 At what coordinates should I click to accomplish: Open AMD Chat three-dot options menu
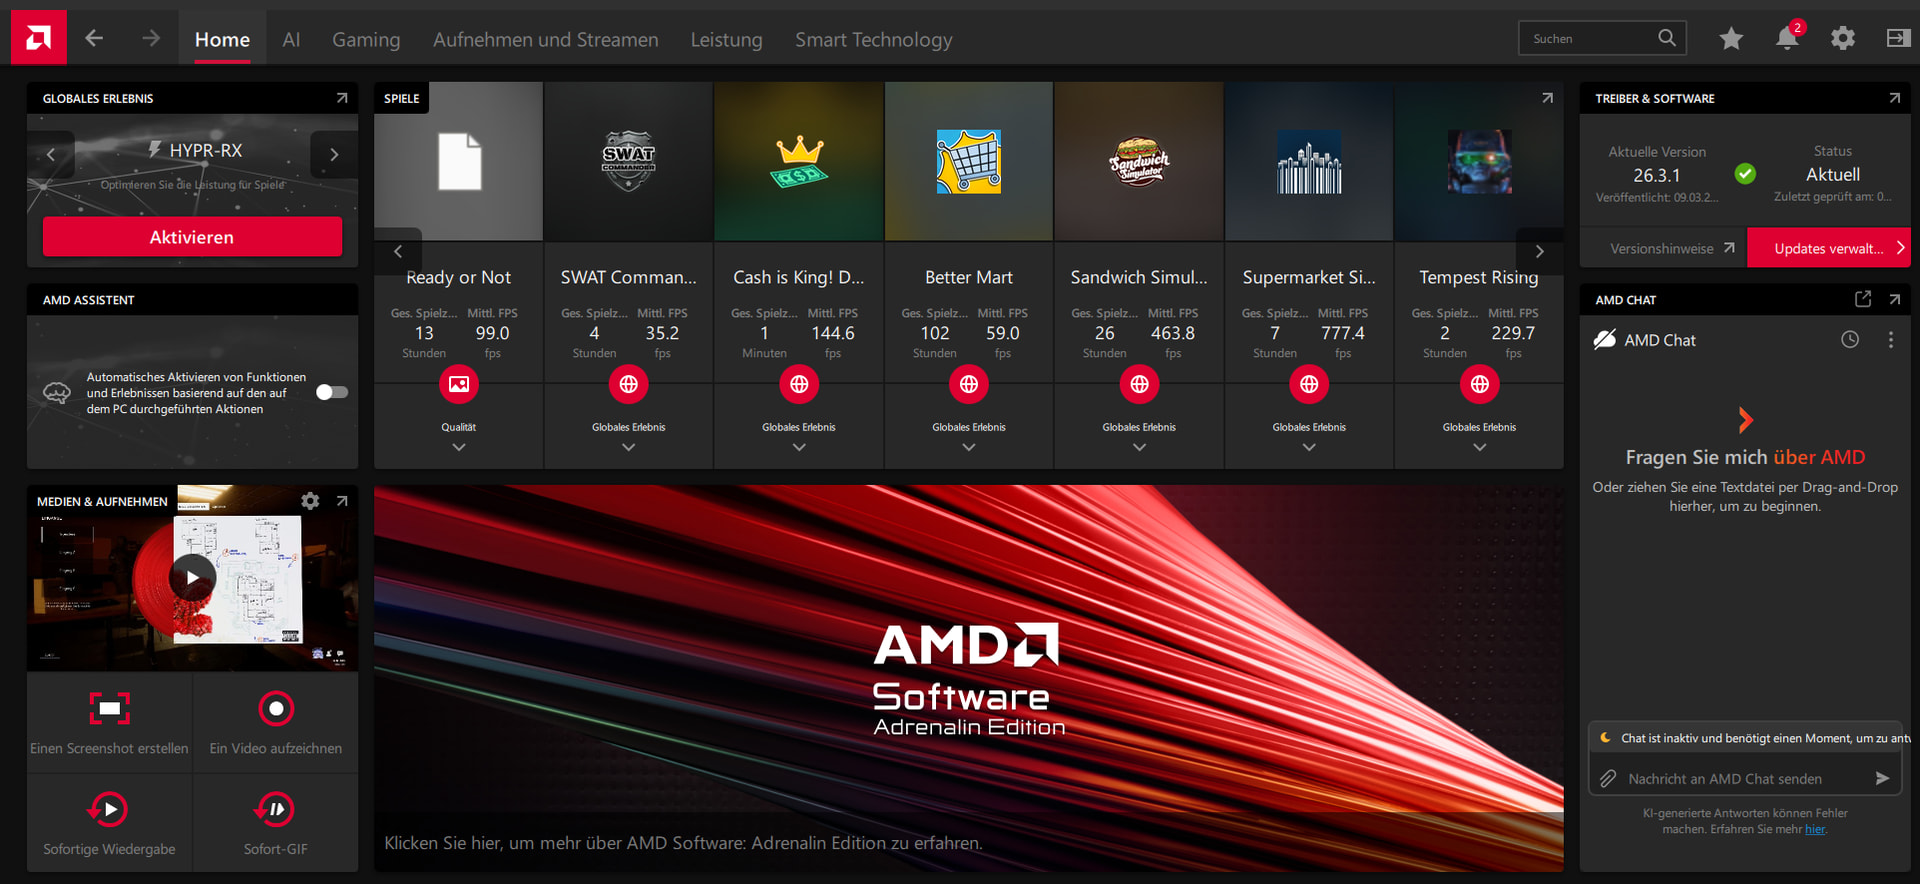(1890, 340)
